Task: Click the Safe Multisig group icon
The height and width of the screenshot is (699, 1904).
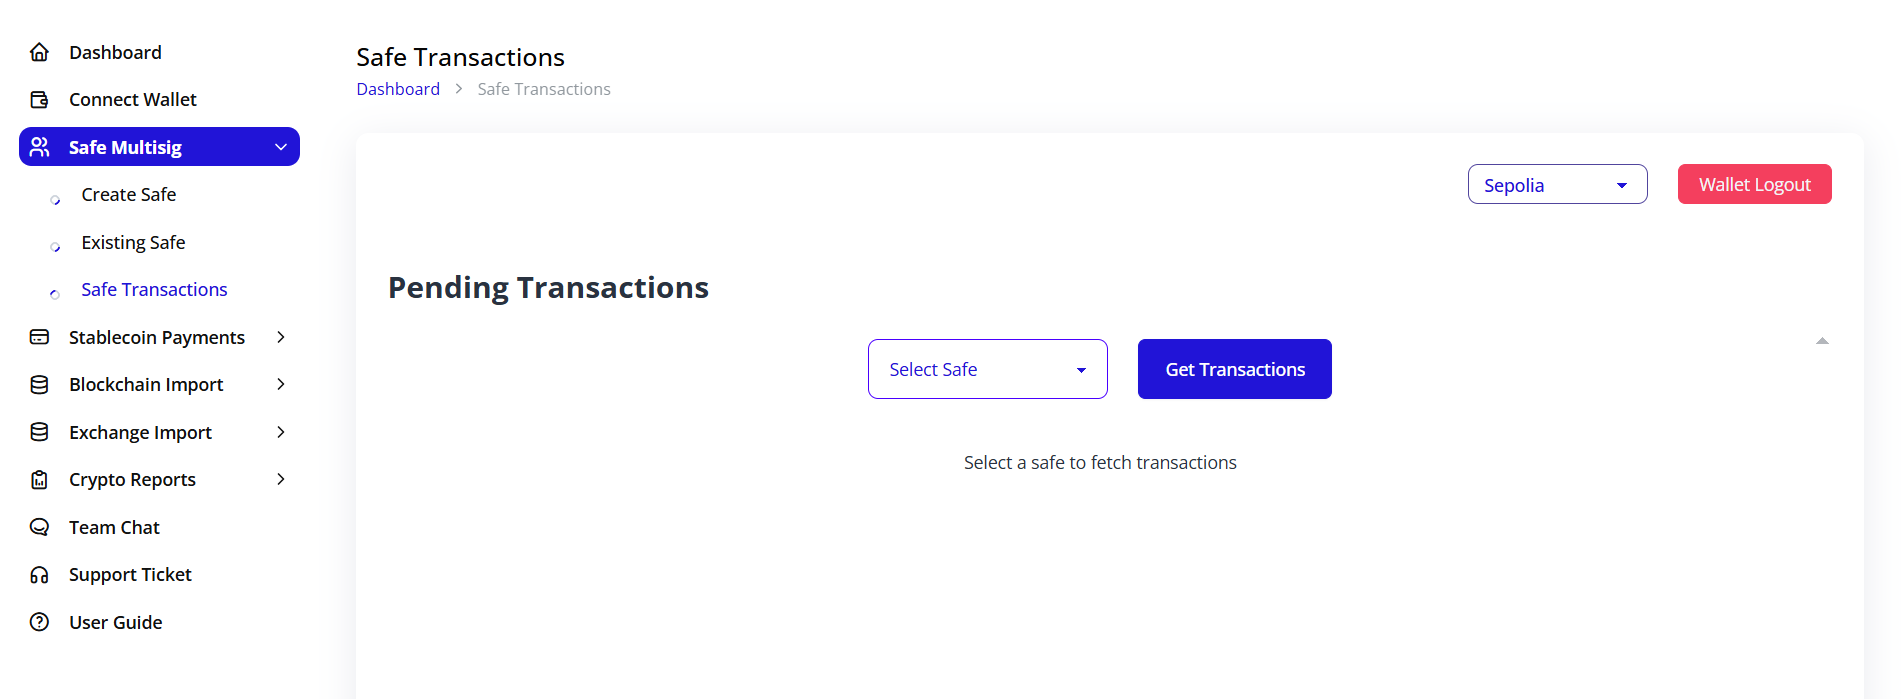Action: (x=40, y=146)
